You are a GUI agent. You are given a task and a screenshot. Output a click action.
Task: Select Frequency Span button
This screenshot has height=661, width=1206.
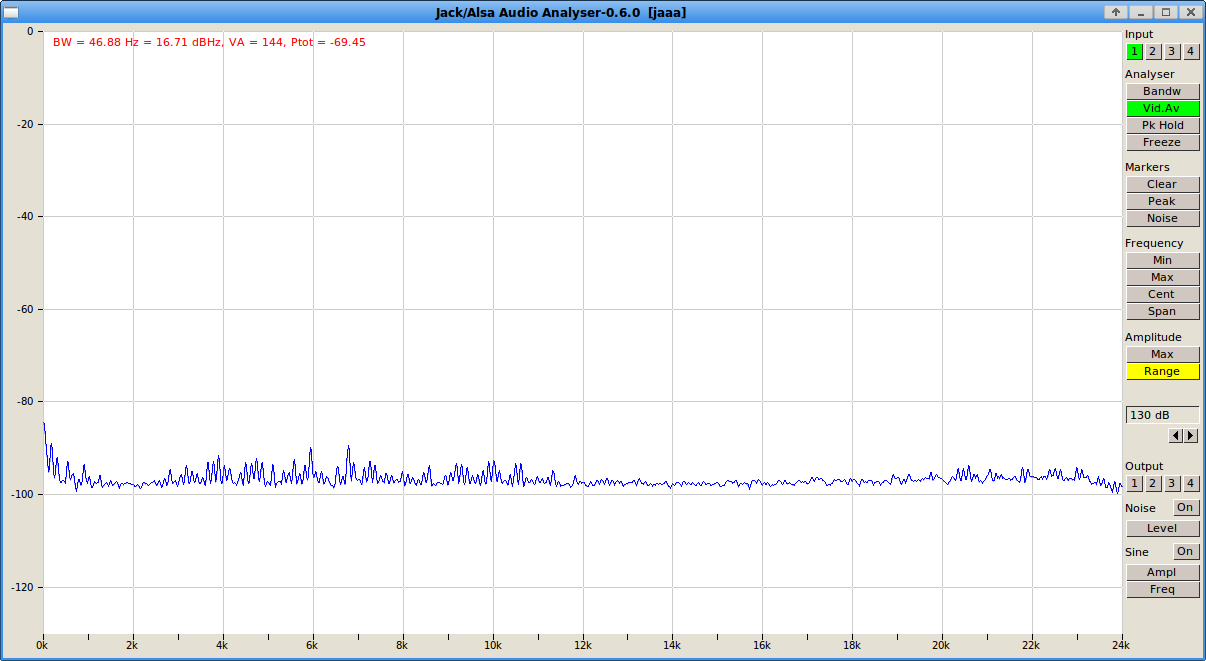[1162, 311]
